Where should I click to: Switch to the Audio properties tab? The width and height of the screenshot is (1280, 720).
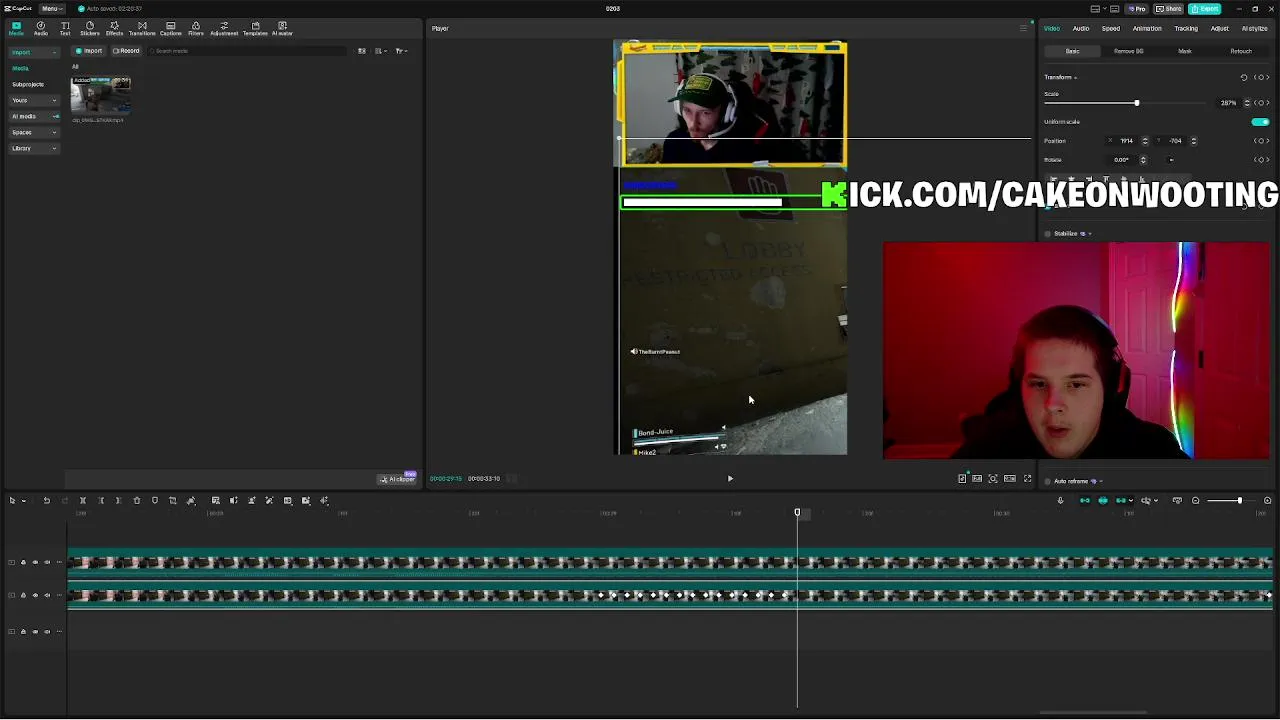point(1081,28)
